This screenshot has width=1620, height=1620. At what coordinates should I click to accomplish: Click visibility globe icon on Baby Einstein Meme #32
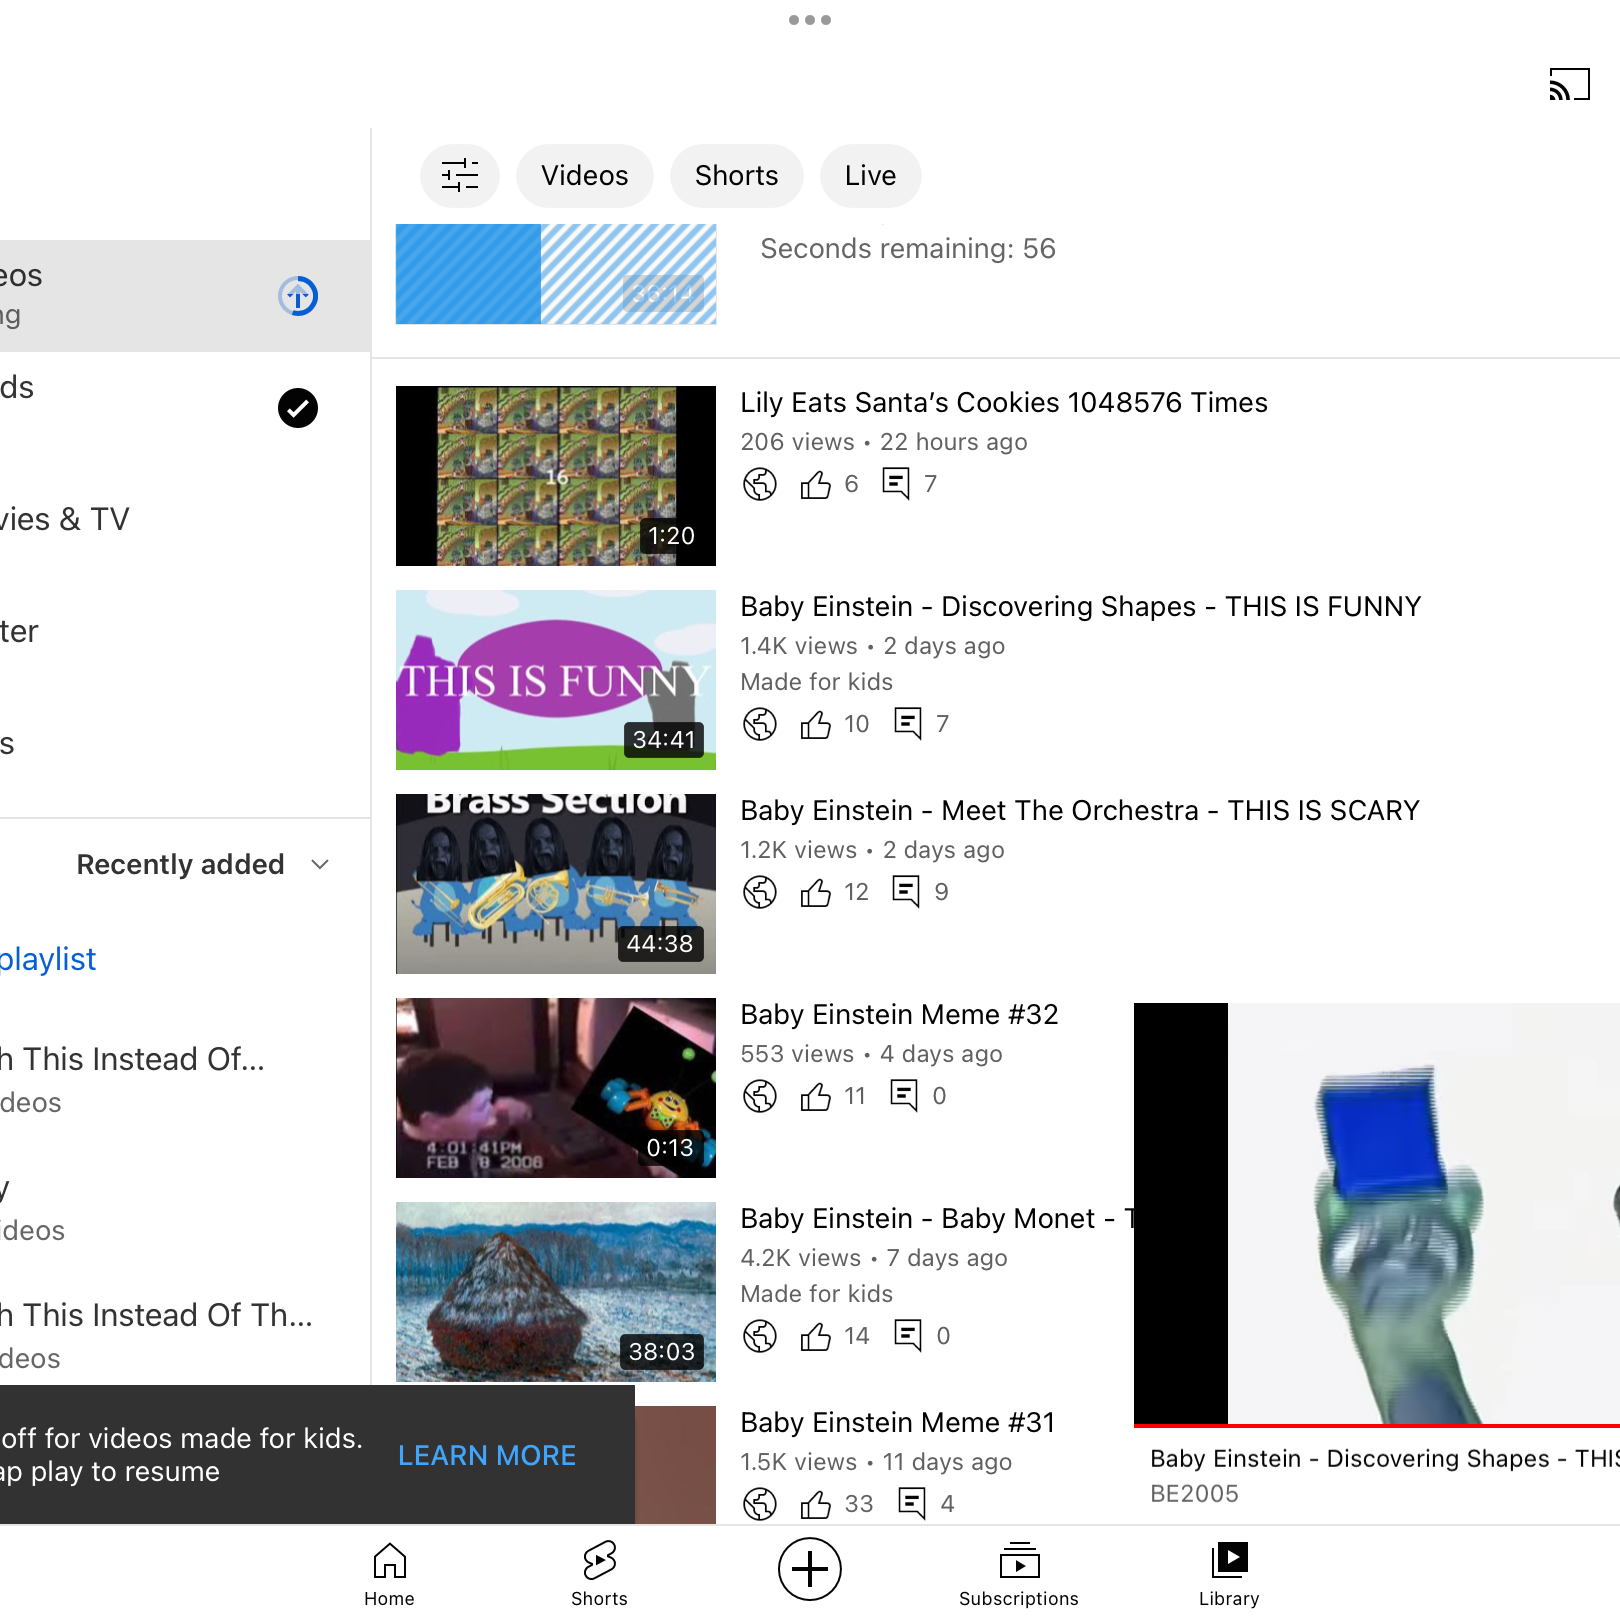coord(760,1096)
